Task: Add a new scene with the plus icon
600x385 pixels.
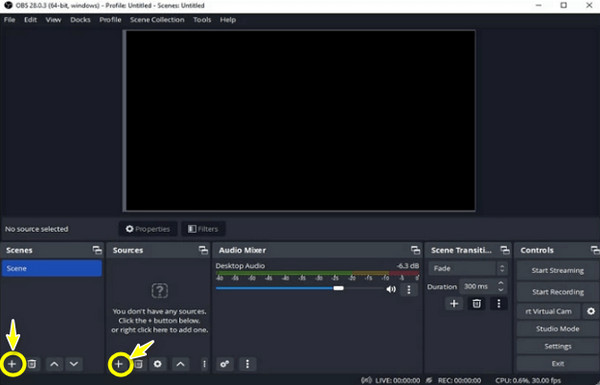Action: [x=12, y=364]
